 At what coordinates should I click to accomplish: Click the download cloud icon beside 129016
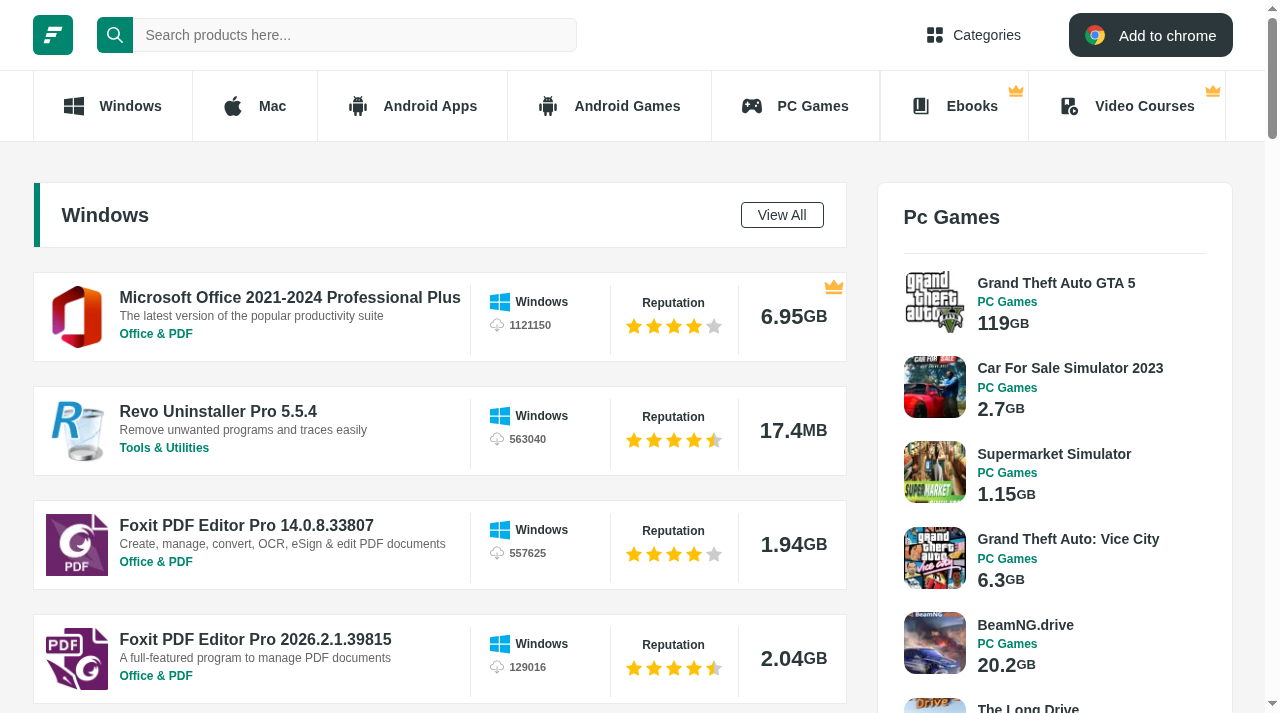point(497,668)
